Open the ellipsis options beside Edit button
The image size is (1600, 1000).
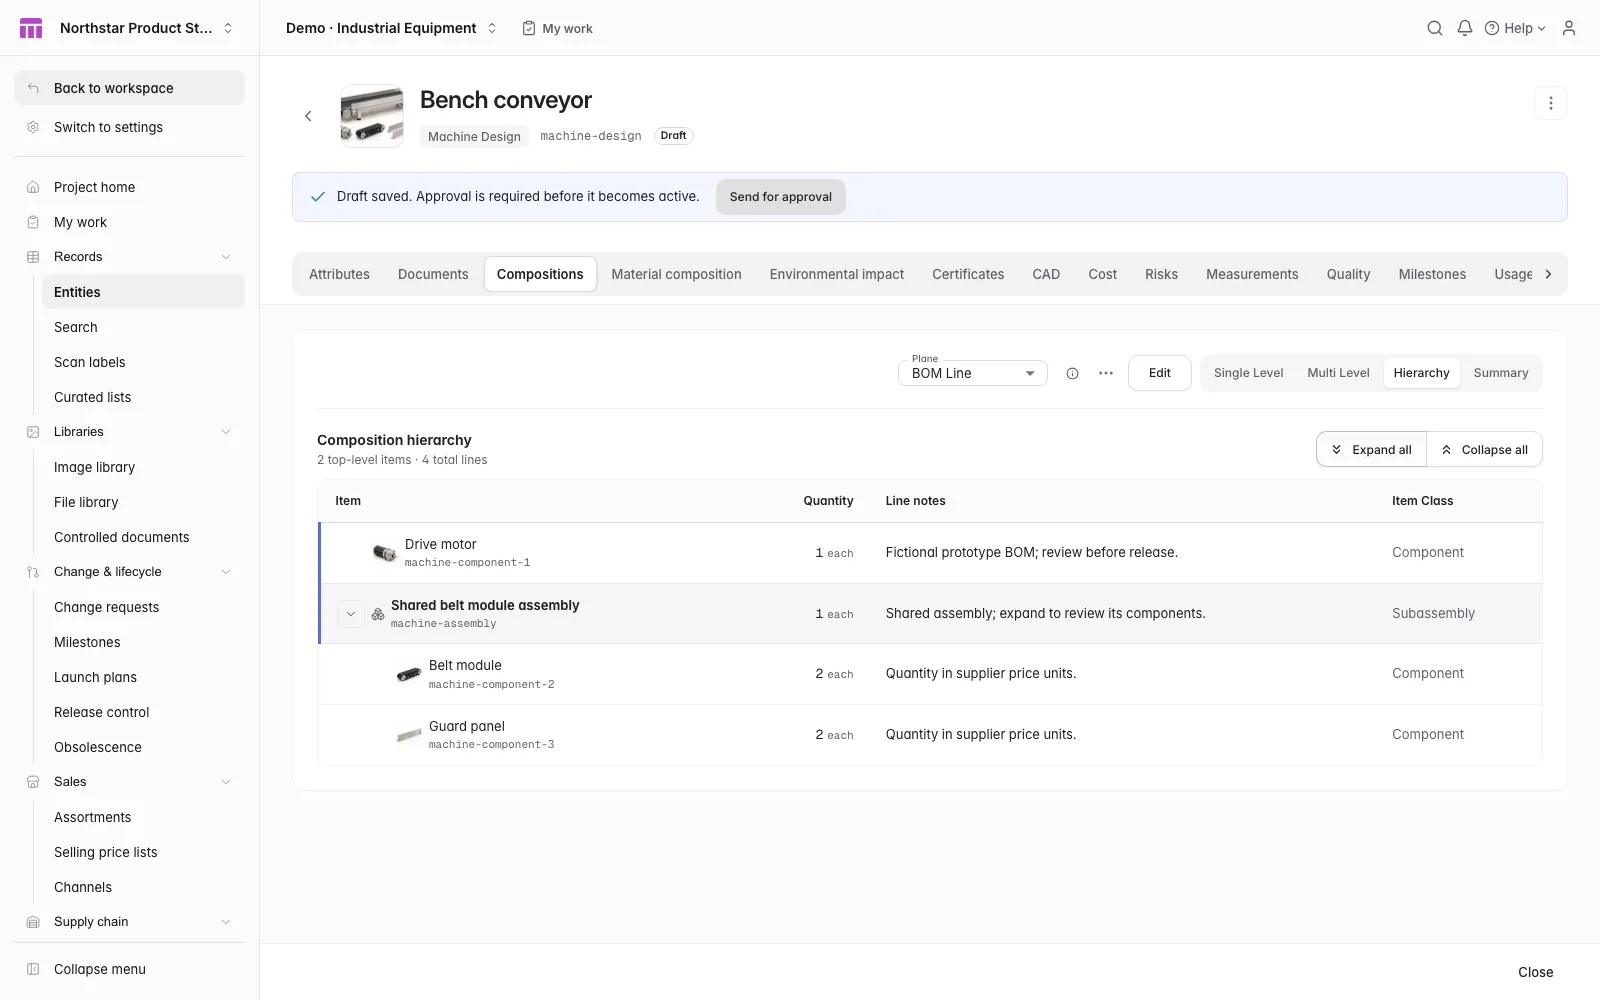click(x=1106, y=373)
